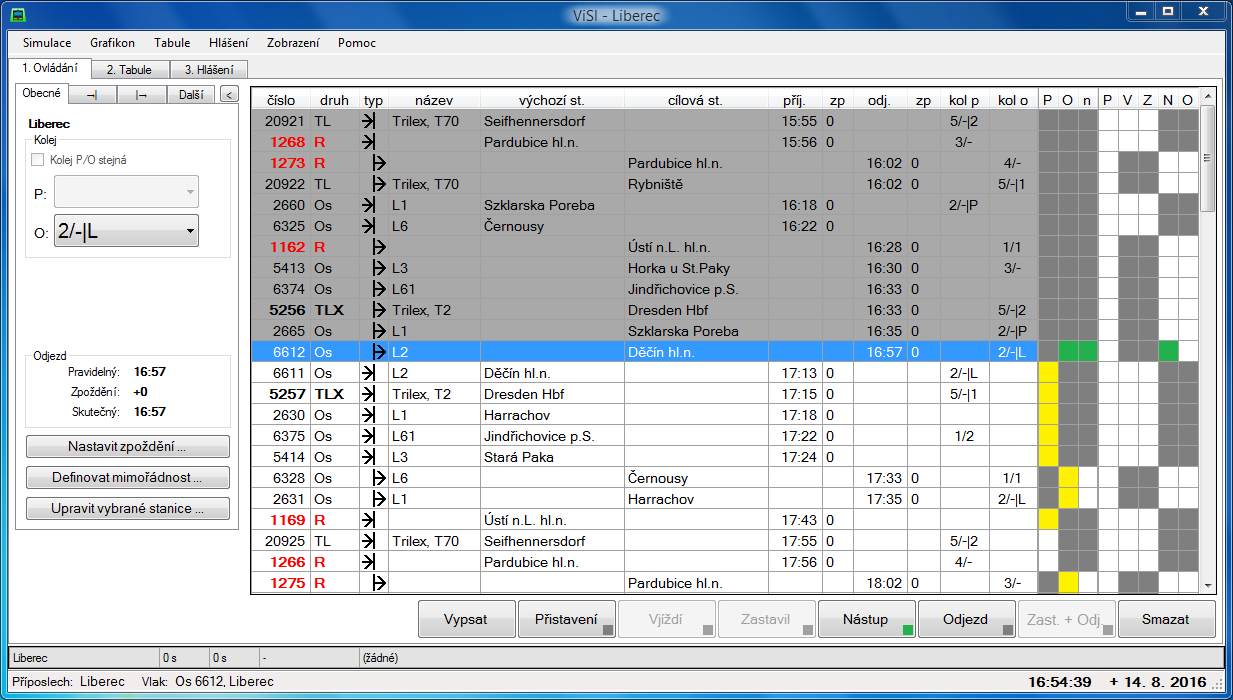Click the arrival arrow icon for train 1169
Screen dimensions: 1233x700
369,520
